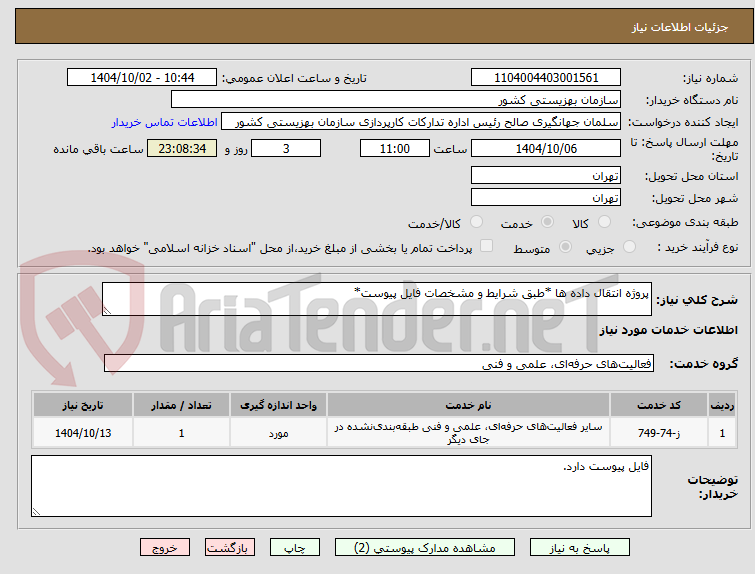Toggle اسناد خزانه اسلامی payment checkbox
This screenshot has height=574, width=755.
[487, 246]
